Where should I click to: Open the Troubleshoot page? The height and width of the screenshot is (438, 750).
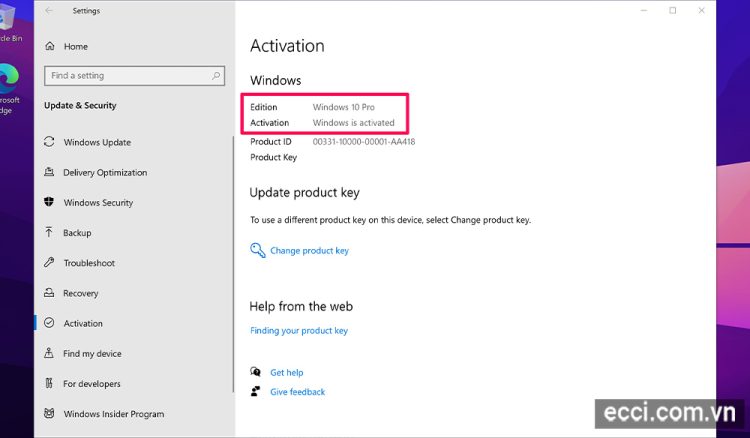(x=89, y=263)
